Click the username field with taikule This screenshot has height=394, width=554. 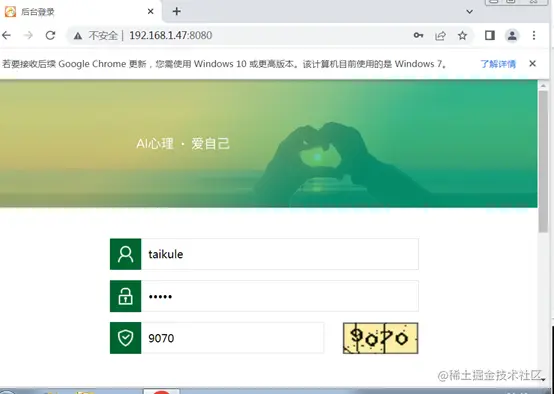tap(280, 254)
